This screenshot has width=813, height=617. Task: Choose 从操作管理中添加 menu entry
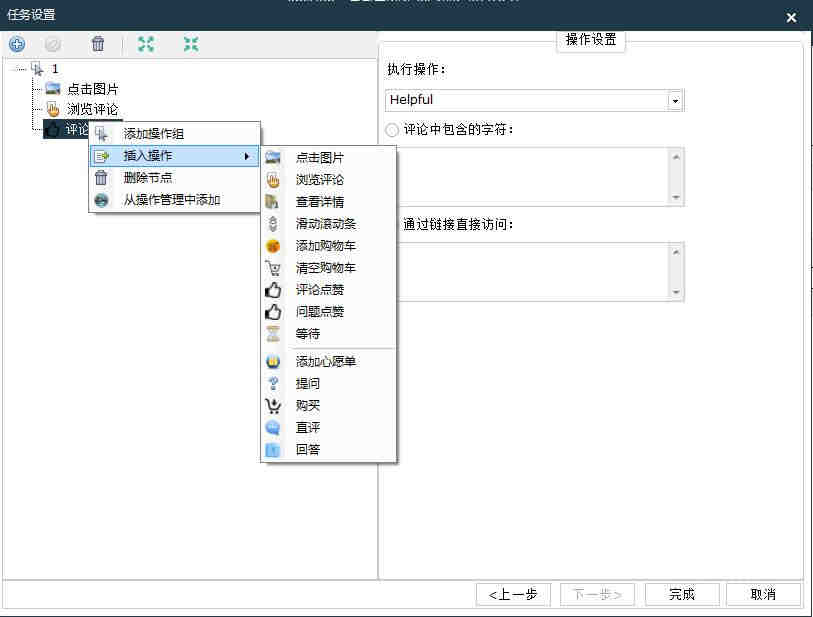175,200
